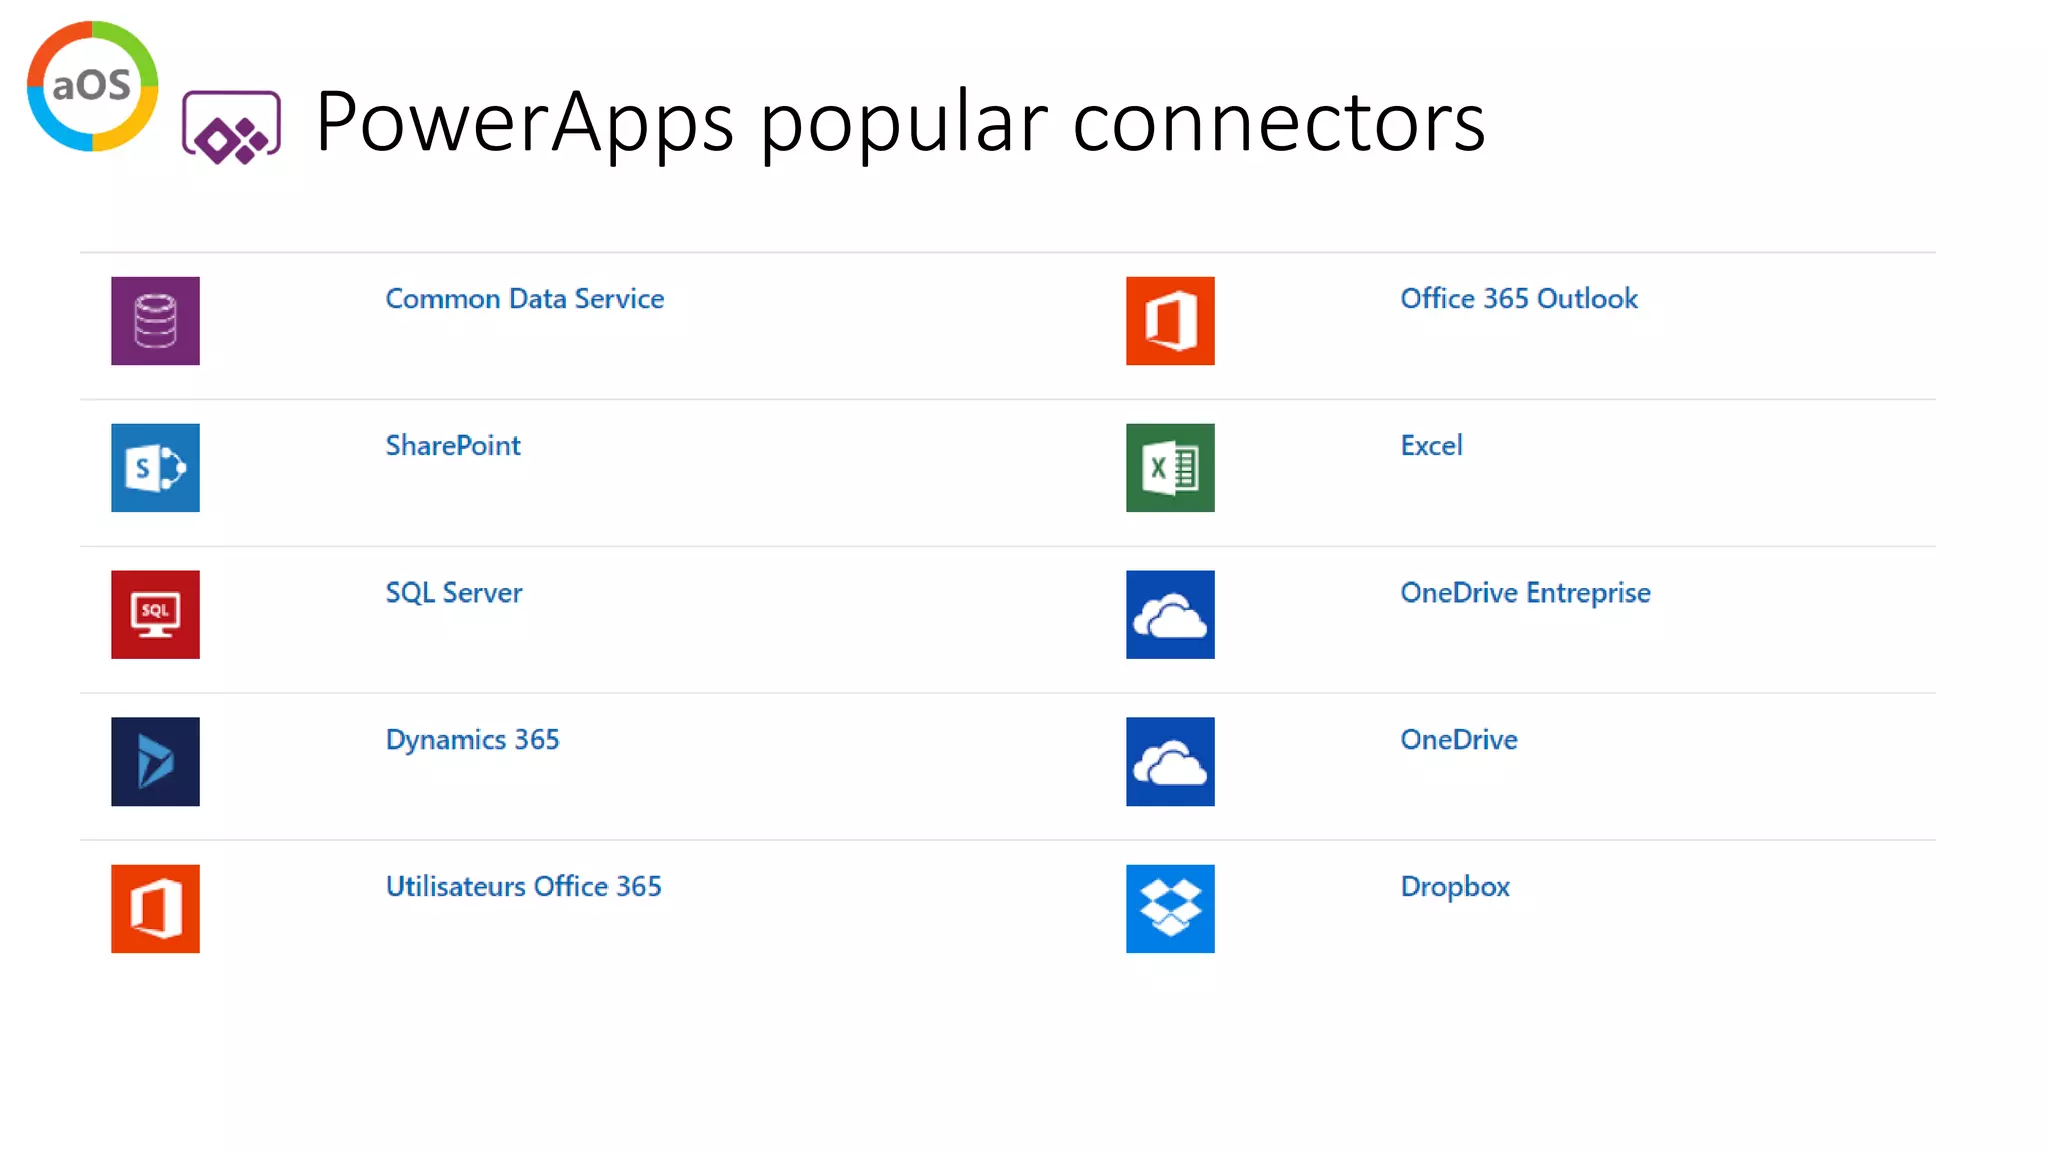Viewport: 2048px width, 1152px height.
Task: Open the Common Data Service link
Action: (525, 298)
